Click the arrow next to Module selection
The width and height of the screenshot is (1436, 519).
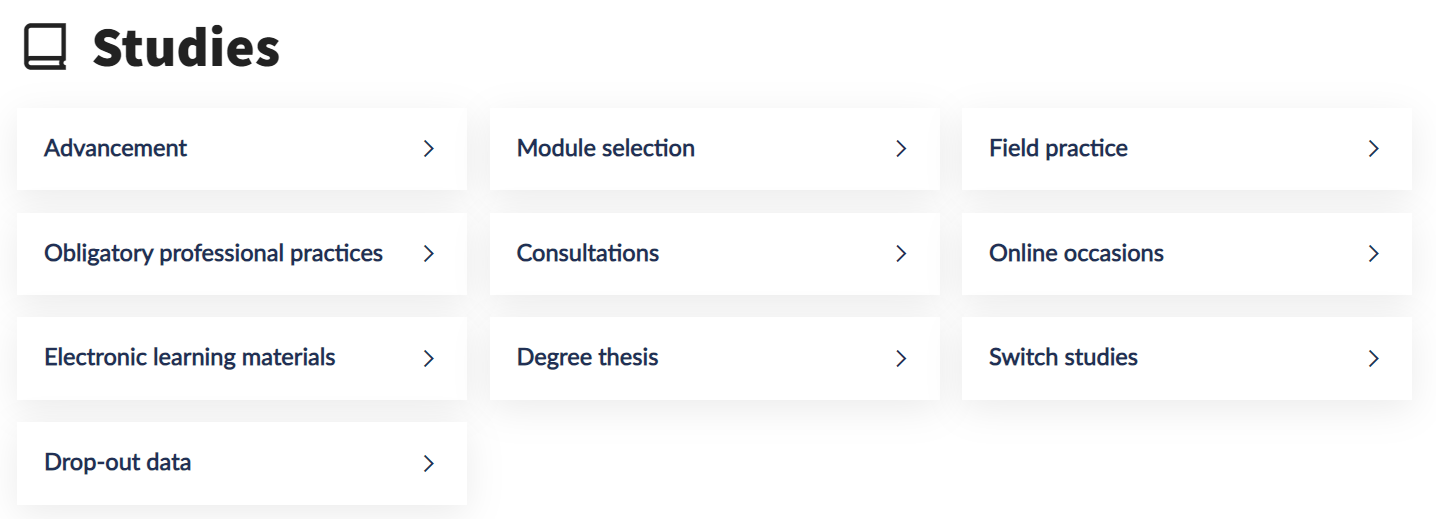point(901,149)
